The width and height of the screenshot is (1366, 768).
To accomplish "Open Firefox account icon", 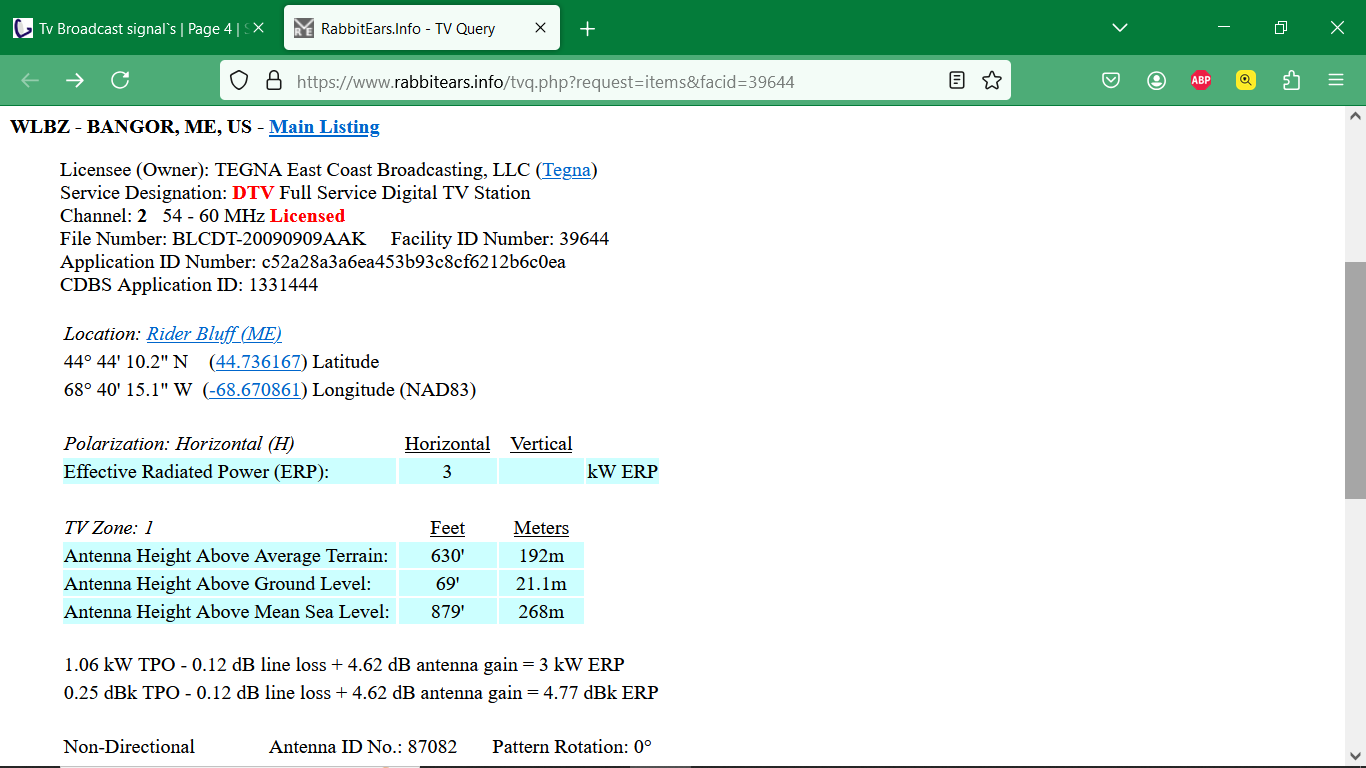I will pos(1156,81).
